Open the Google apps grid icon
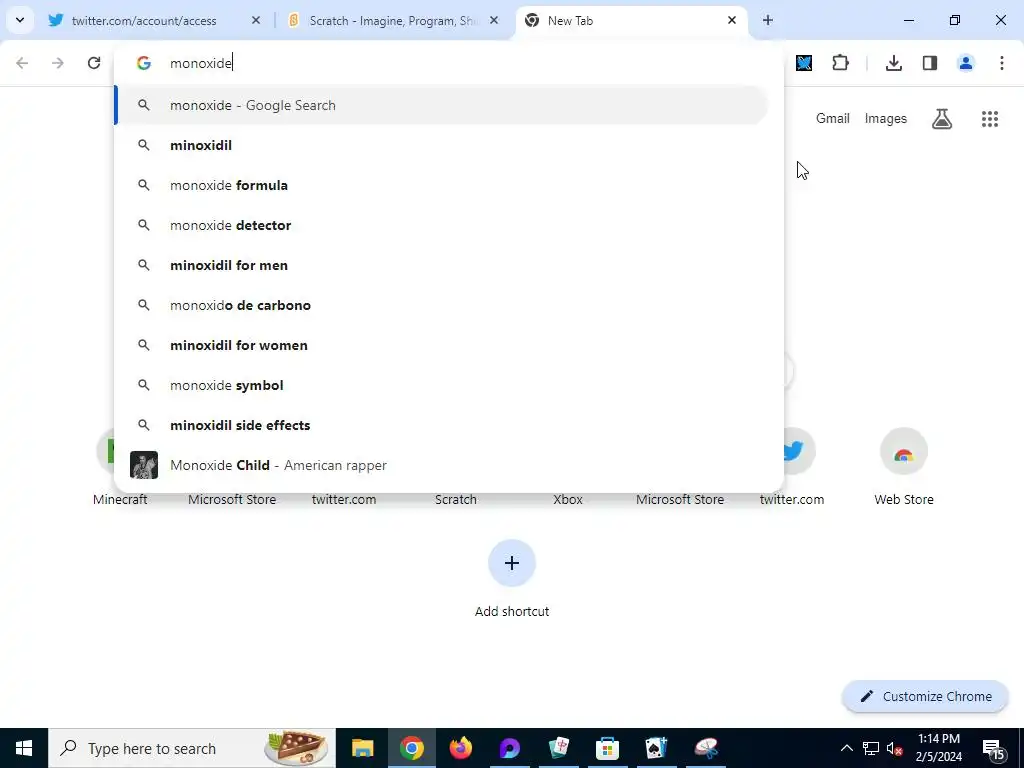 (x=990, y=118)
